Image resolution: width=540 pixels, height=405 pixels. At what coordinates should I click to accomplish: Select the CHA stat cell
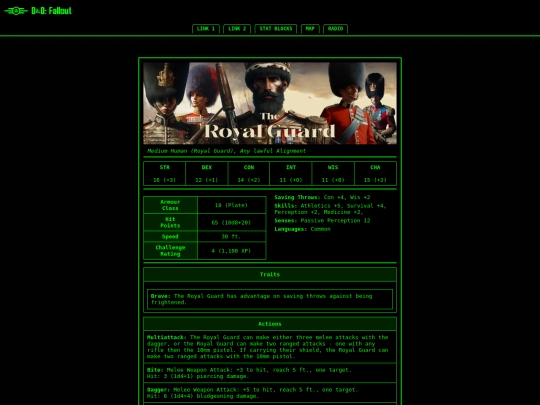point(375,174)
